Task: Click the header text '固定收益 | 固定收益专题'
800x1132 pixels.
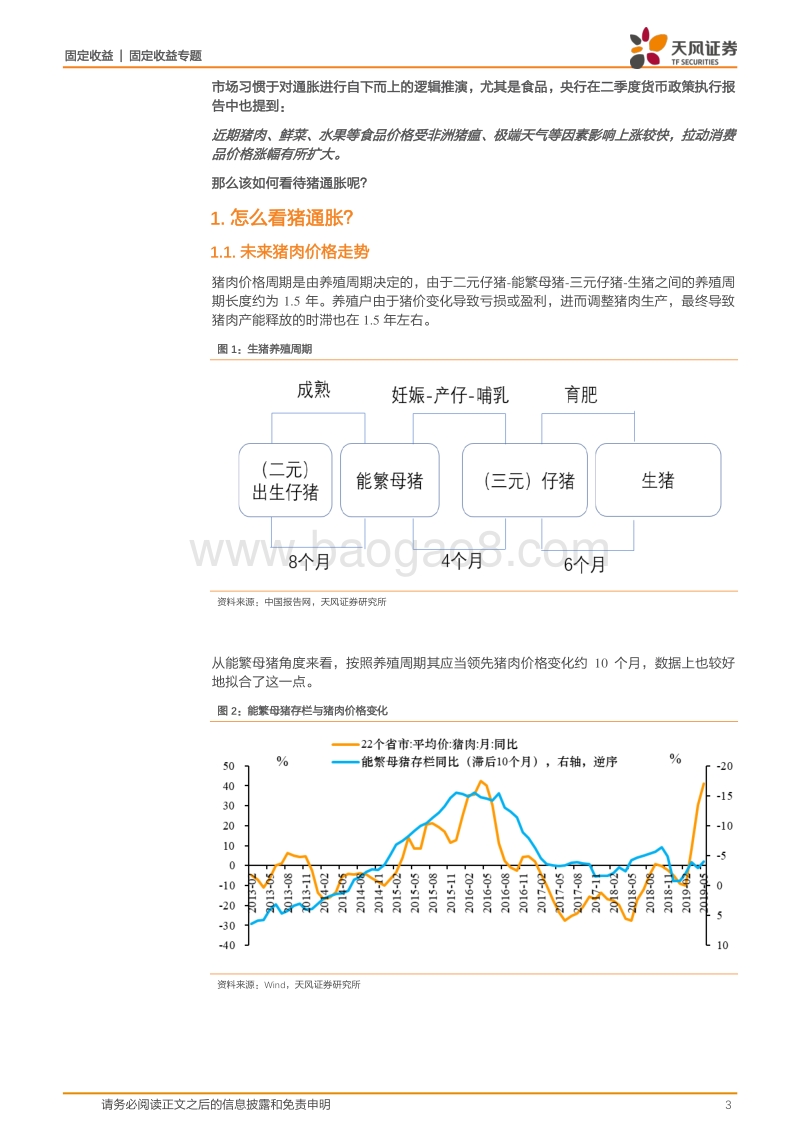Action: pos(133,56)
